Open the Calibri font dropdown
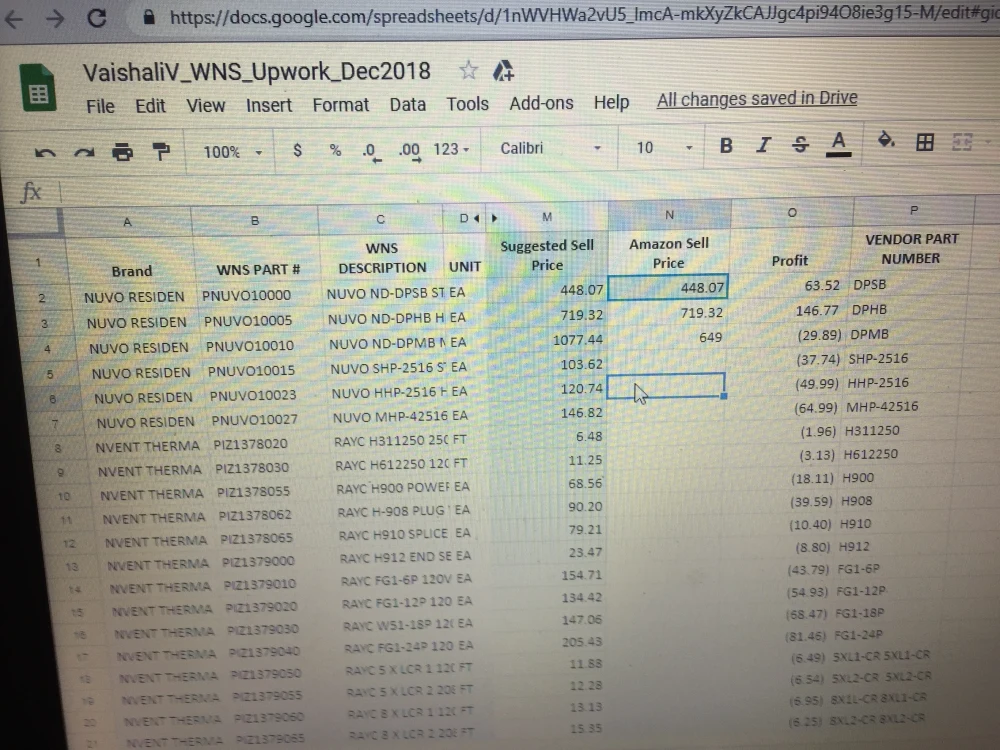1000x750 pixels. [550, 149]
